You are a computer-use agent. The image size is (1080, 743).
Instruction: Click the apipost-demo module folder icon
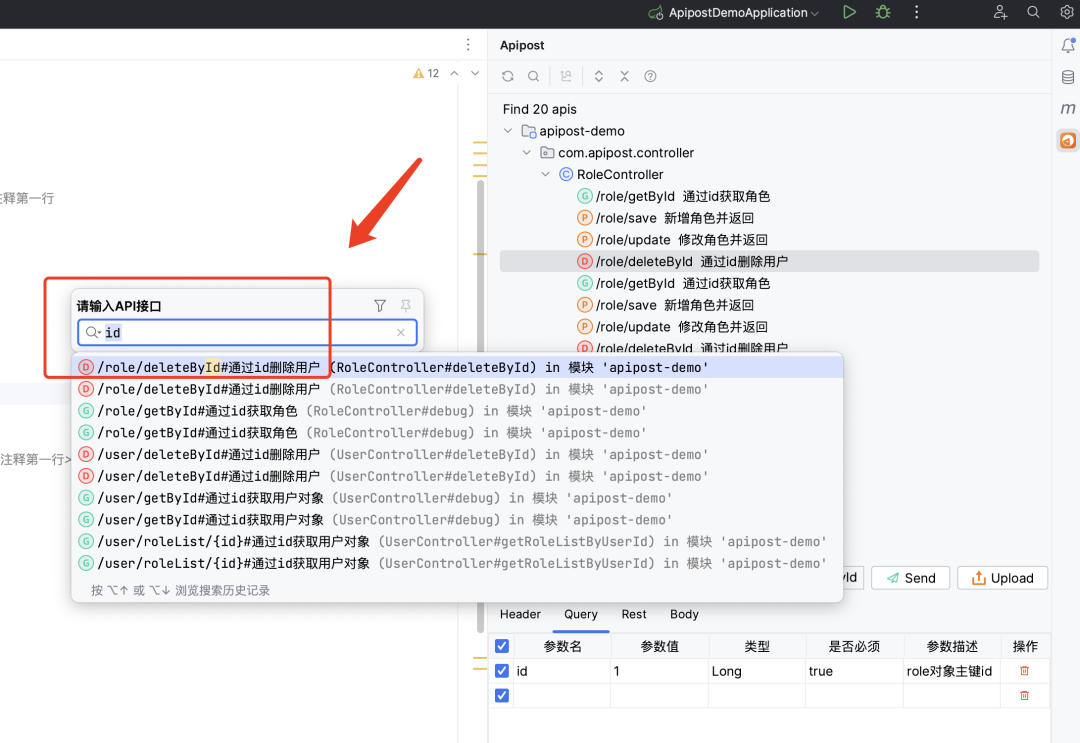click(528, 131)
